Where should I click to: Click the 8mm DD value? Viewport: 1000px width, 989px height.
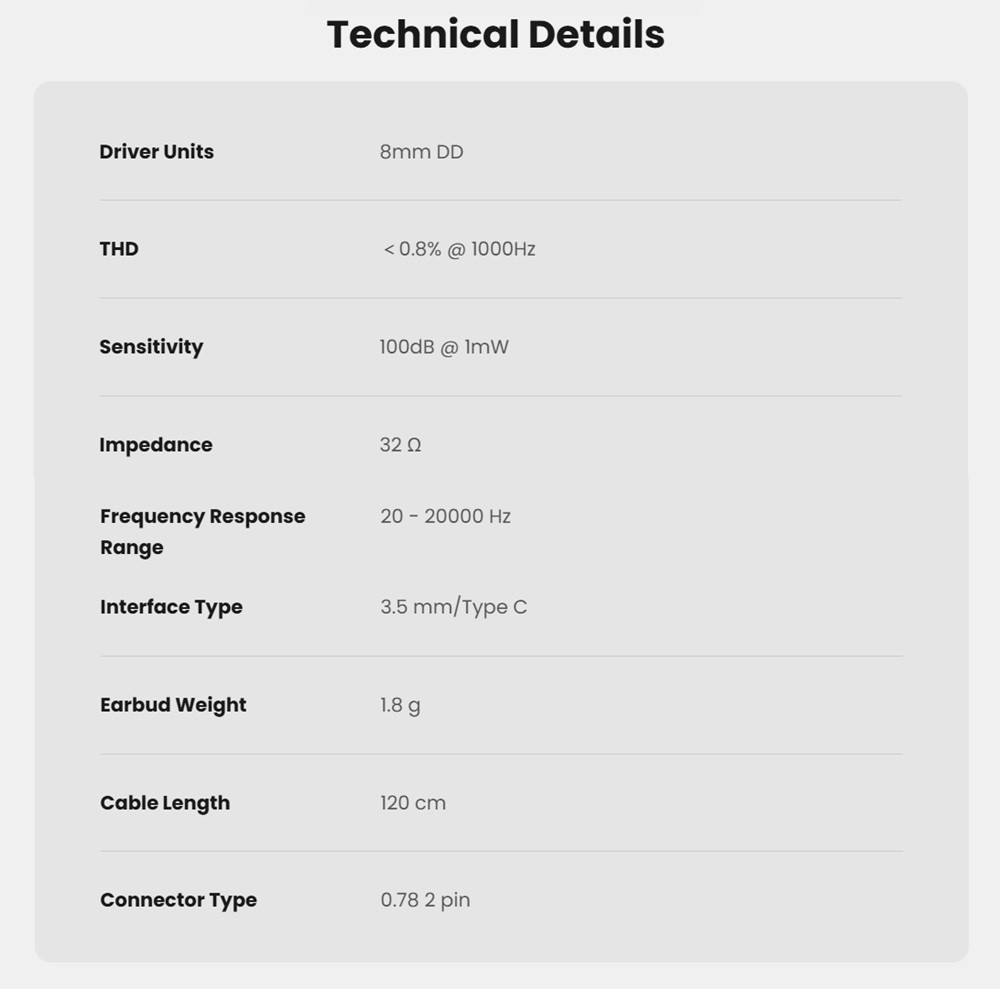click(x=422, y=152)
